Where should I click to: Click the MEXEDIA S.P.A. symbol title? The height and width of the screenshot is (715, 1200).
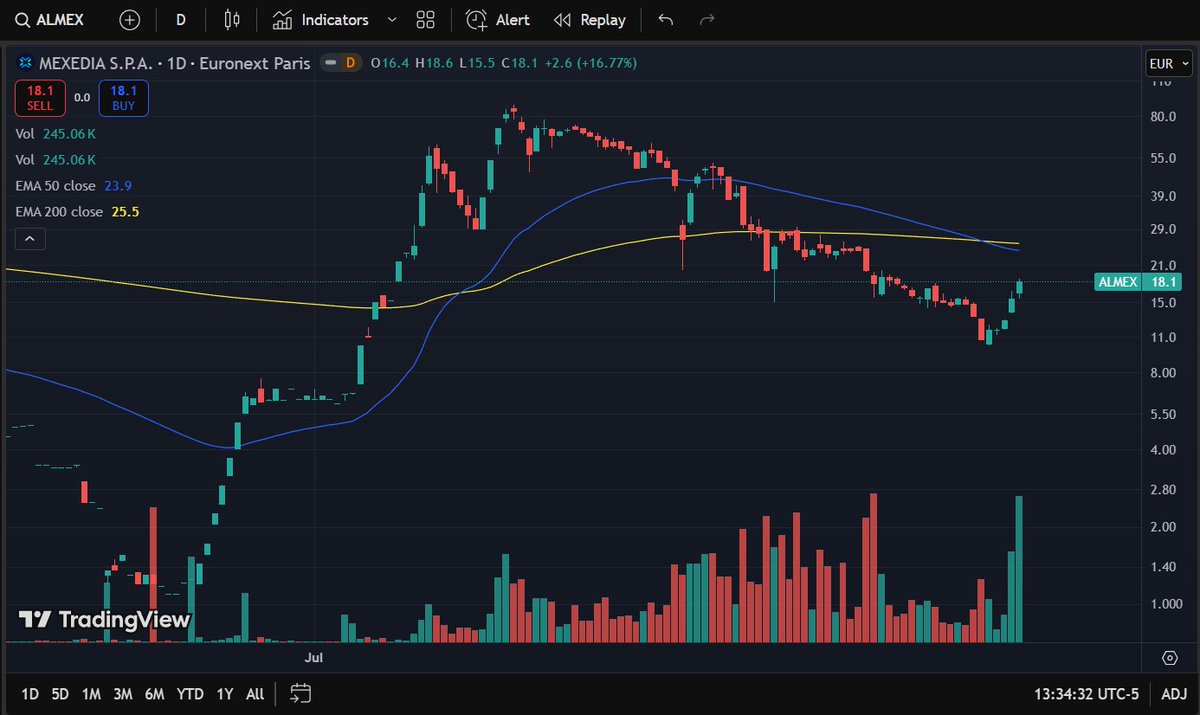[x=95, y=63]
